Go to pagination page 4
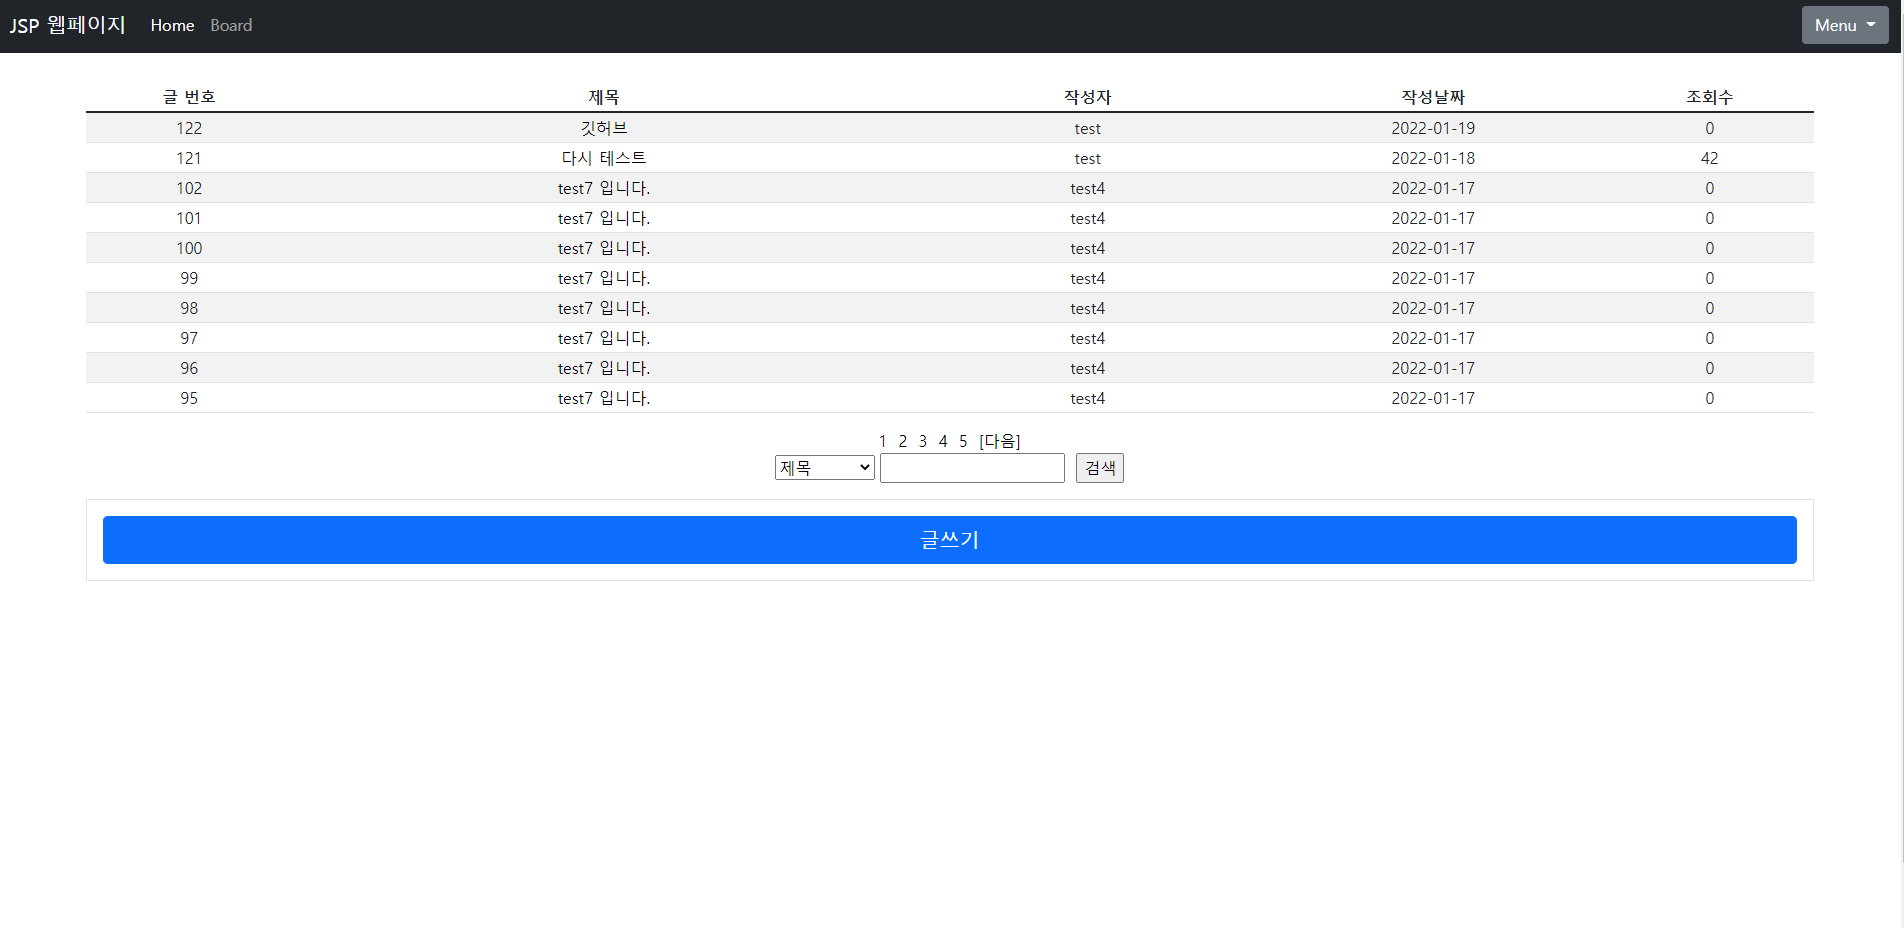Viewport: 1904px width, 928px height. click(943, 441)
